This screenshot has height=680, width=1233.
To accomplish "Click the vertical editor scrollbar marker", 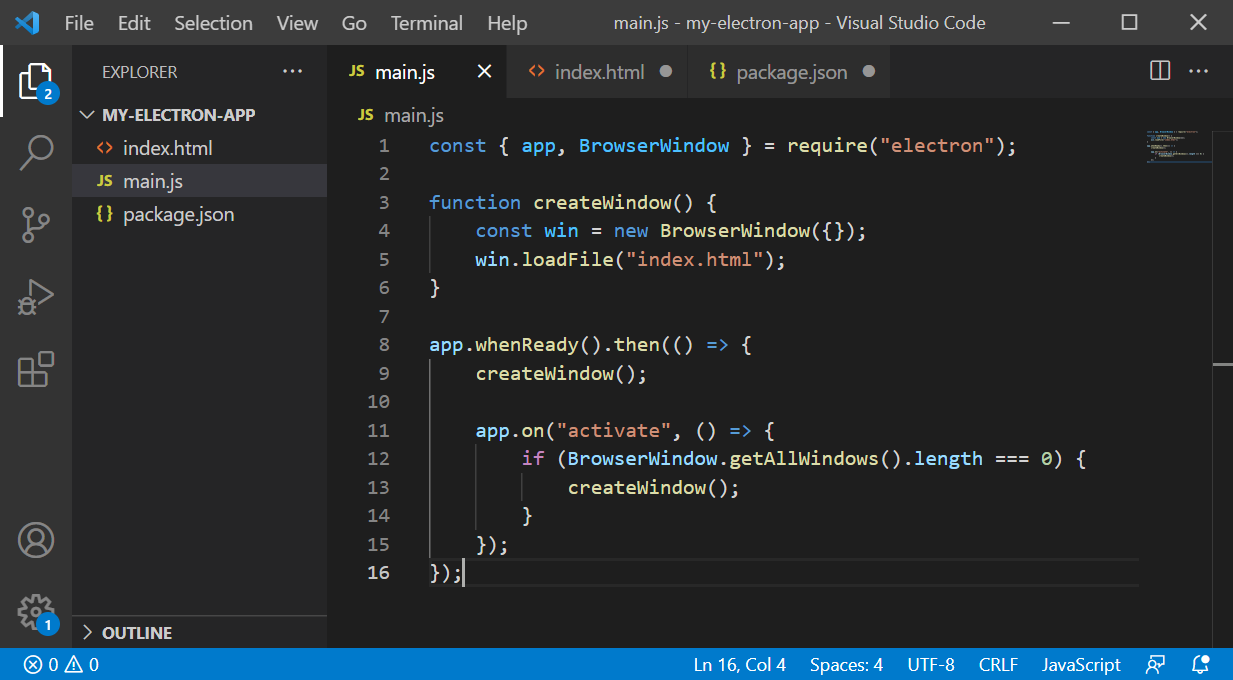I will tap(1222, 365).
